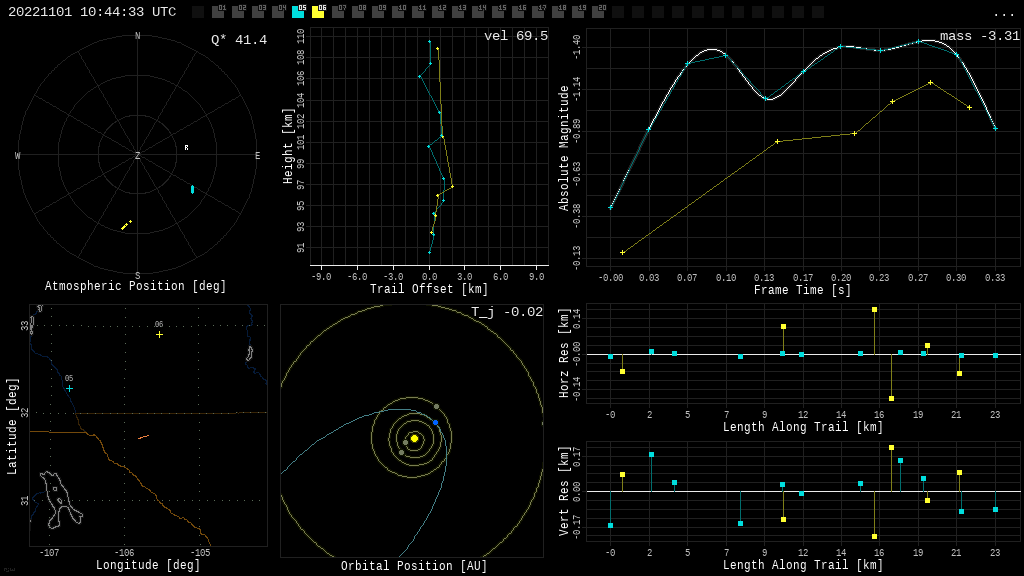The width and height of the screenshot is (1024, 576).
Task: Click the cyan station 05 indicator box
Action: coord(298,12)
